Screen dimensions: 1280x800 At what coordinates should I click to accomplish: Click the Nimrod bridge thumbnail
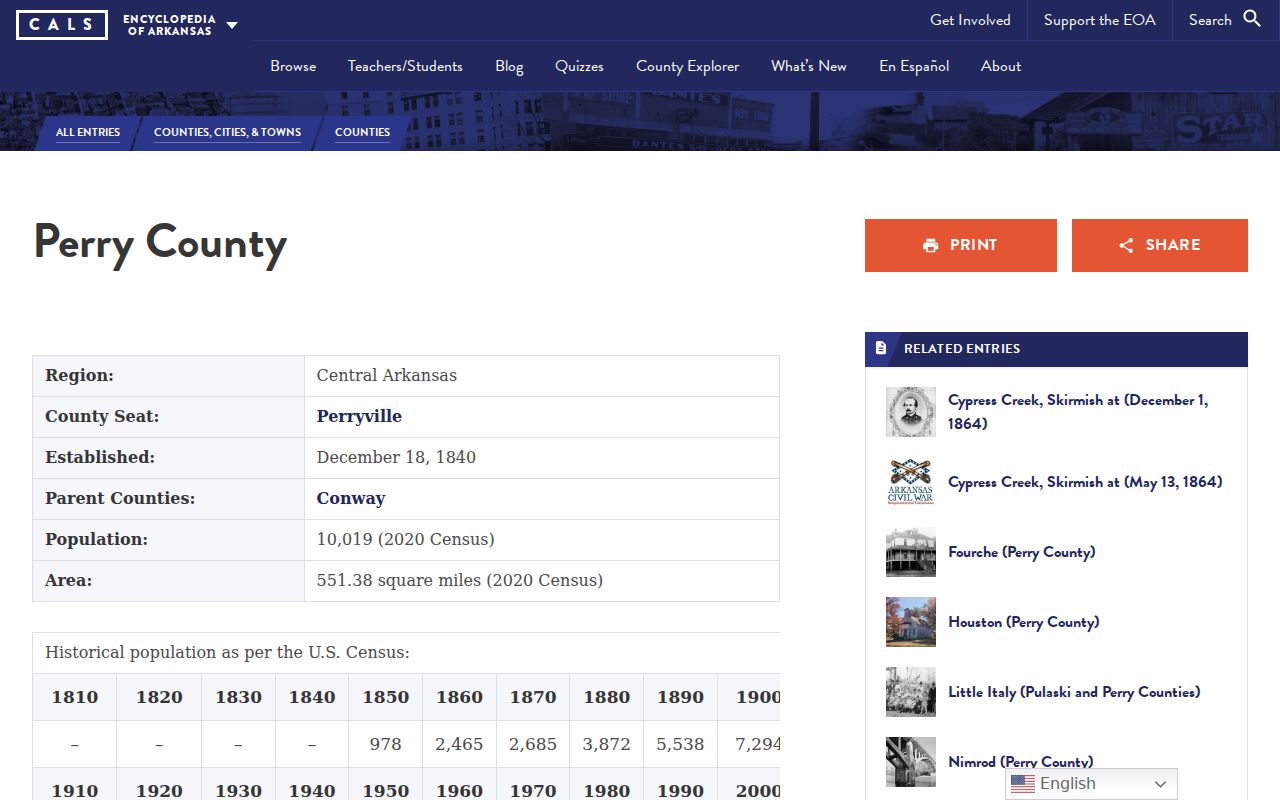point(911,762)
